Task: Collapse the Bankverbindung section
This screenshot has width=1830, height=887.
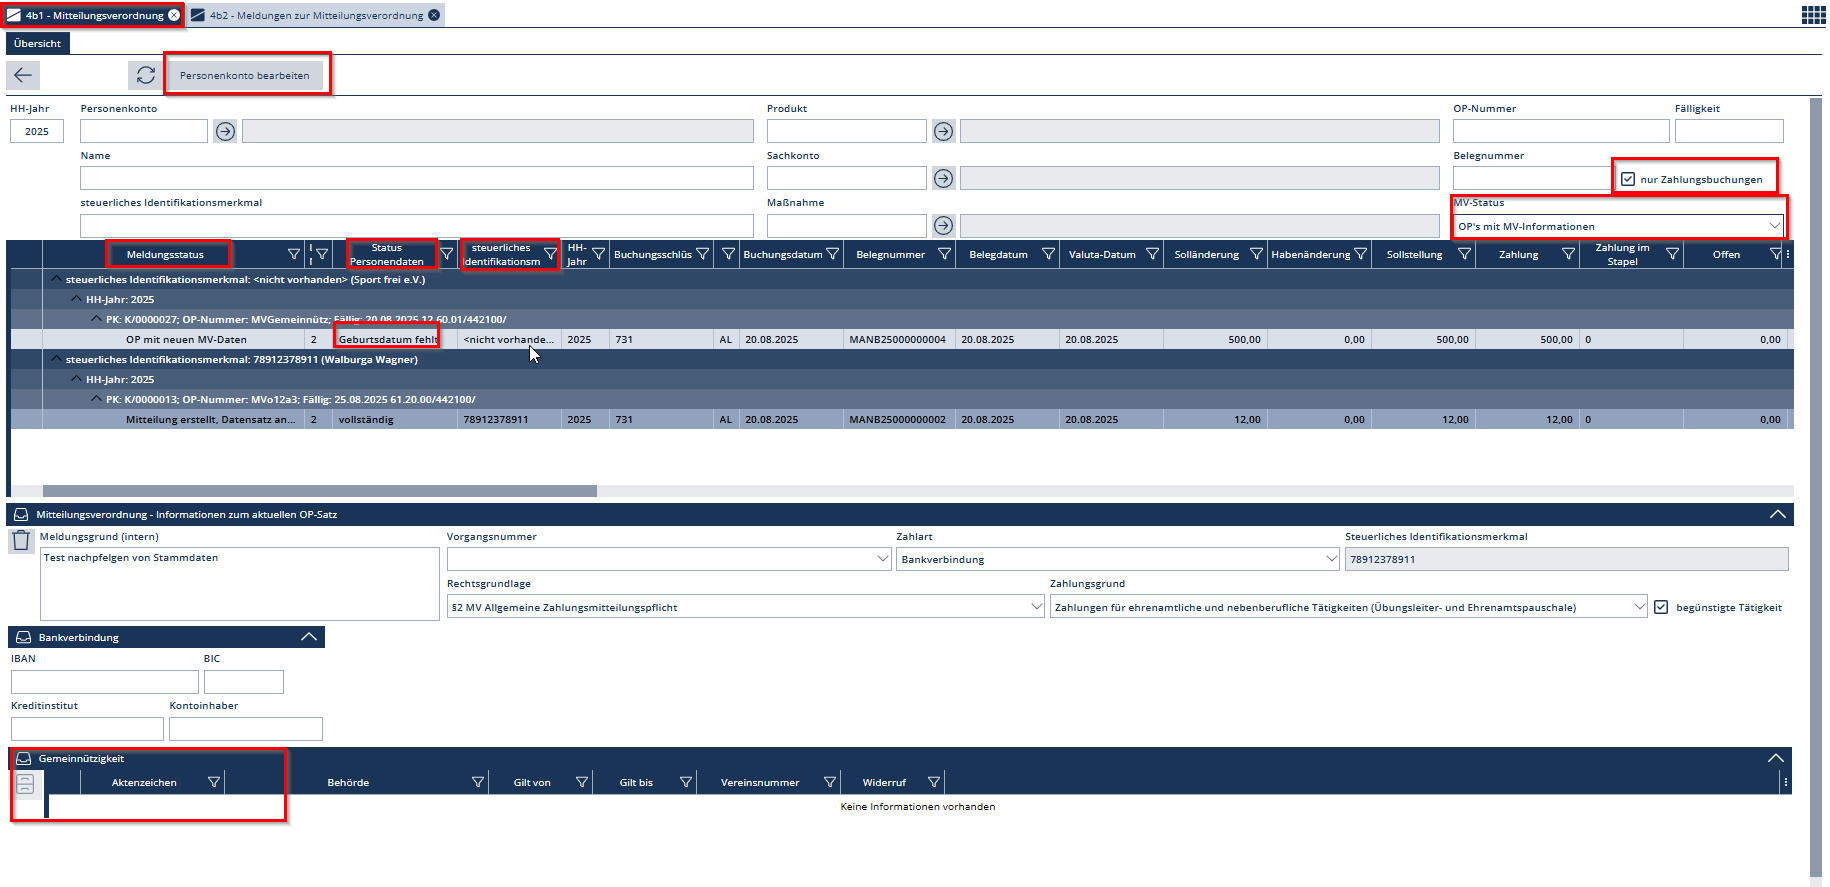Action: 309,637
